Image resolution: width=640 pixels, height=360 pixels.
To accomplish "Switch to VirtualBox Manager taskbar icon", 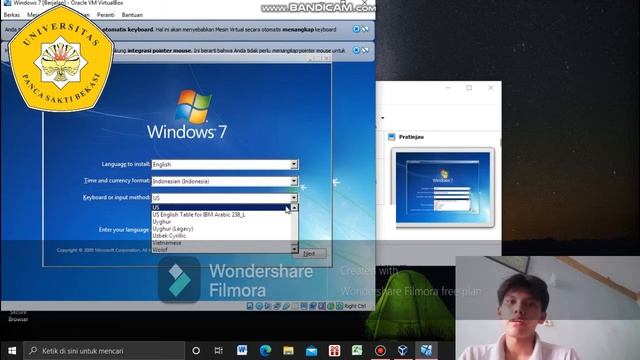I will coord(403,350).
